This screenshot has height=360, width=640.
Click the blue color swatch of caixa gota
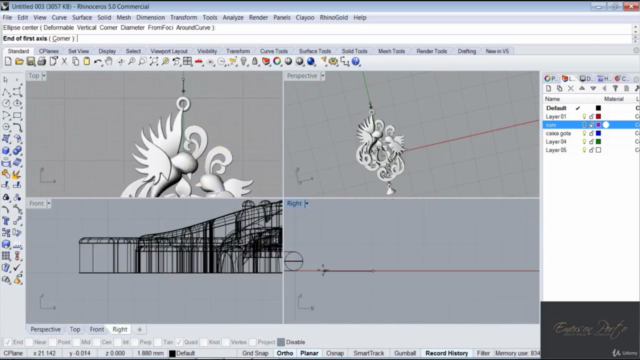pyautogui.click(x=598, y=133)
